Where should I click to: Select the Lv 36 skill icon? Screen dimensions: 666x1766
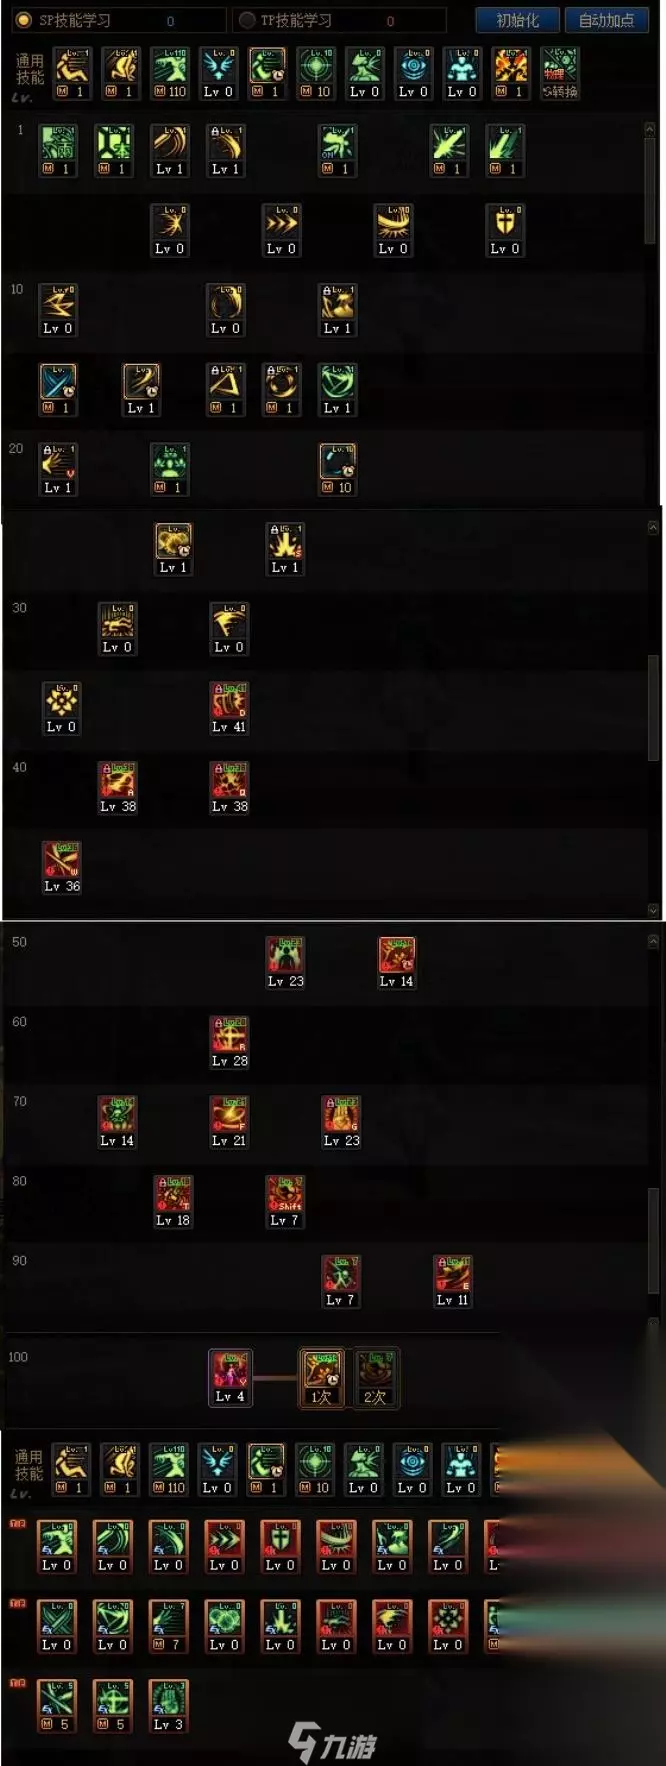click(x=61, y=866)
